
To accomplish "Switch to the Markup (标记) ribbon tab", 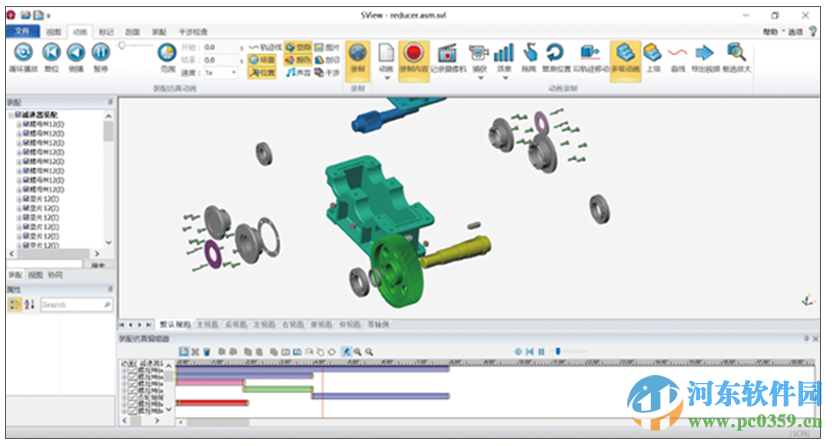I will pos(106,32).
